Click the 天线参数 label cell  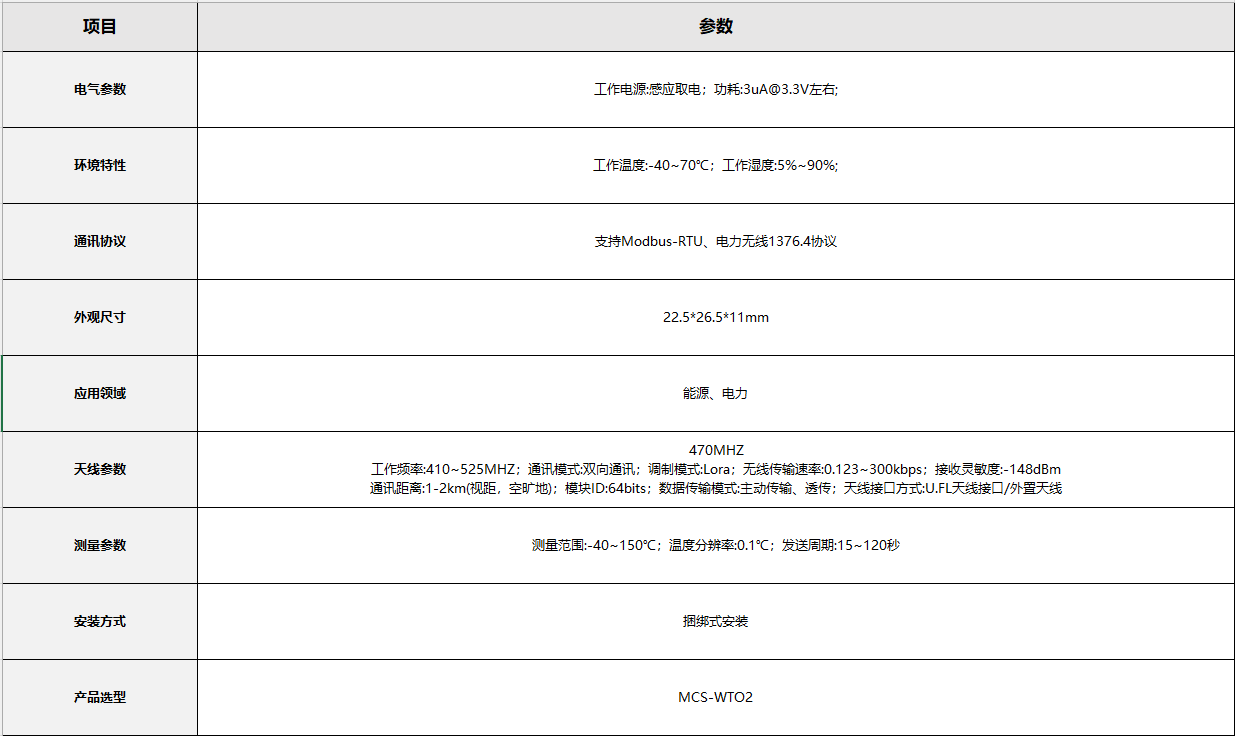coord(100,469)
